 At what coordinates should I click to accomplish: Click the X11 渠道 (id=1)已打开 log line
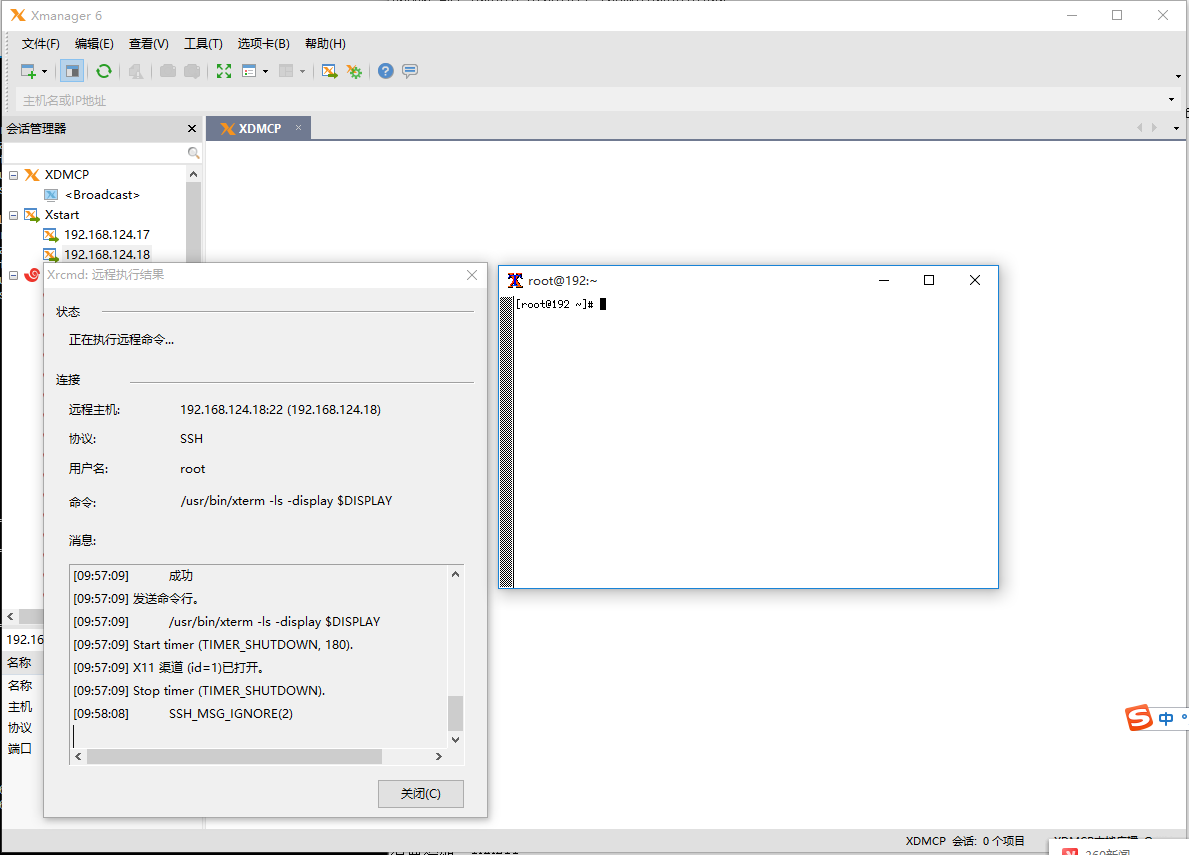(199, 668)
